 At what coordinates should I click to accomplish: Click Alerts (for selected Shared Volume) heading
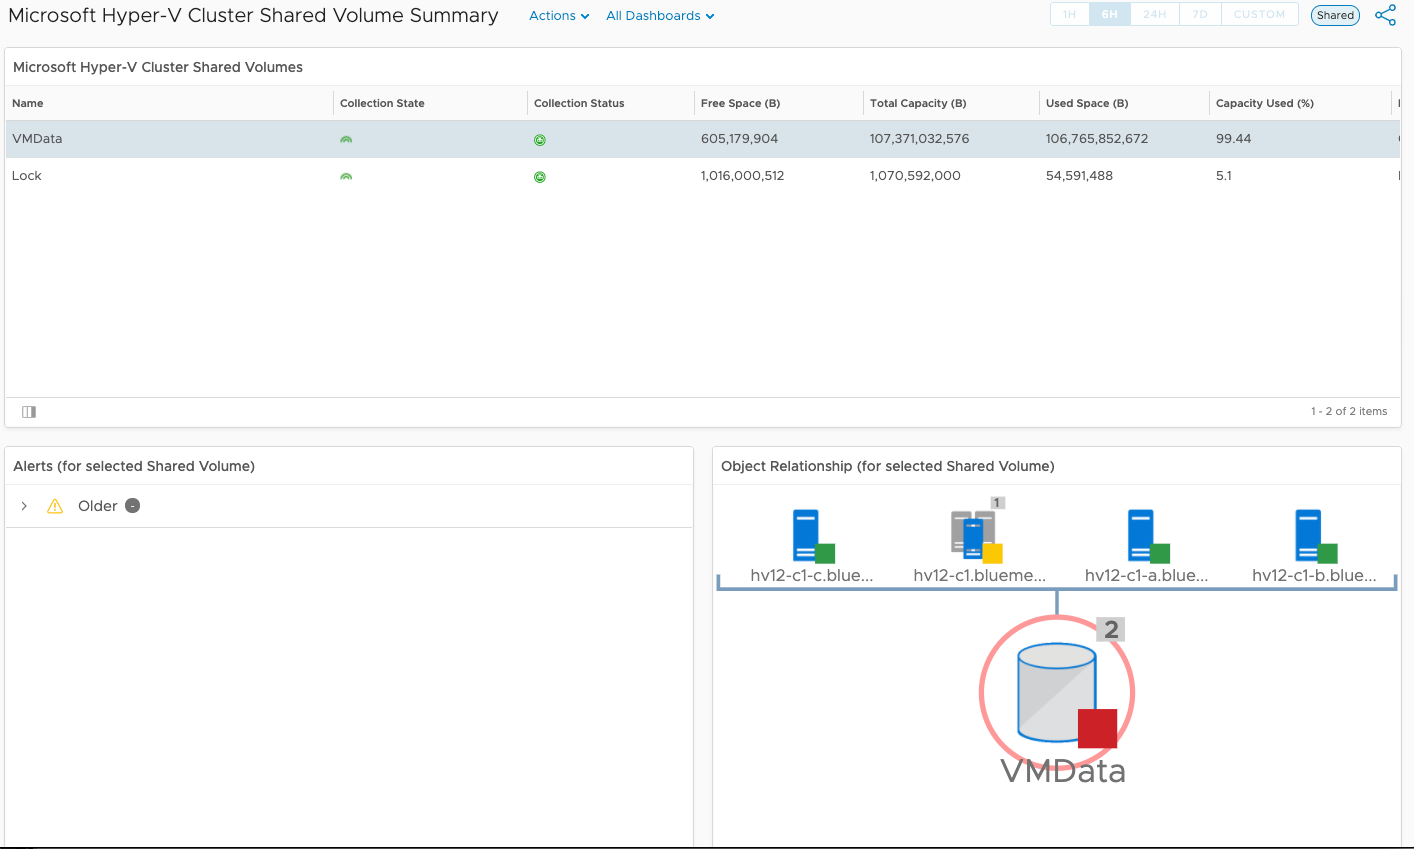click(x=134, y=466)
